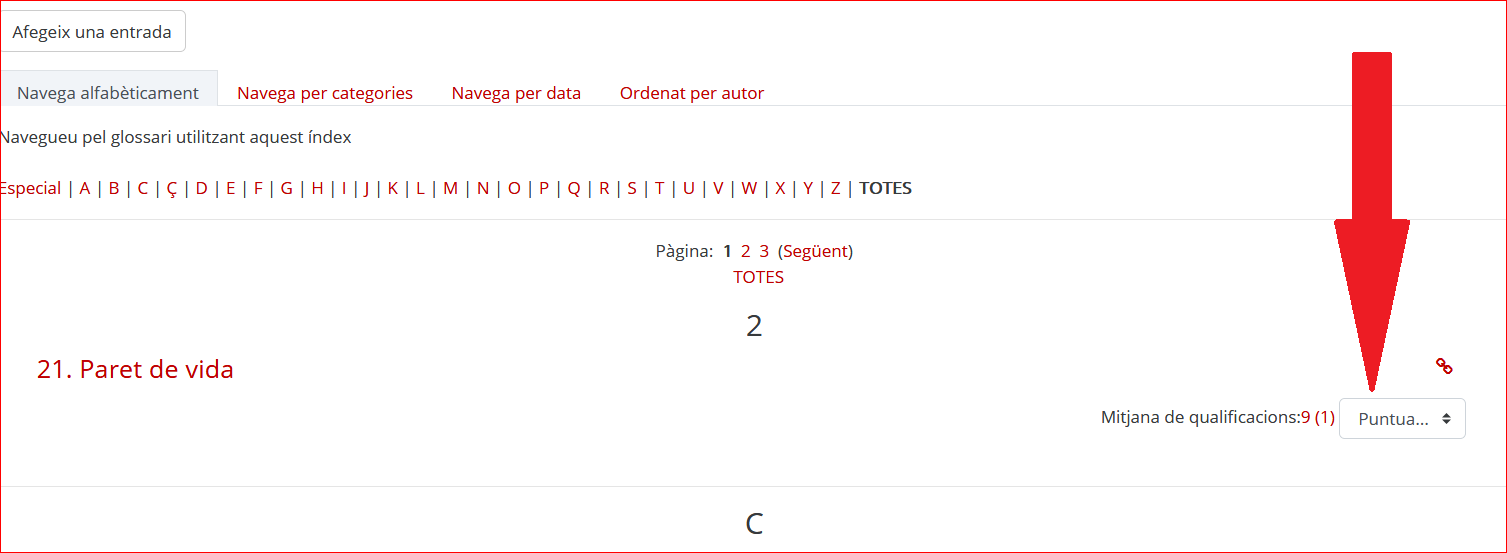Click the Següent next page link
Image resolution: width=1507 pixels, height=553 pixels.
point(815,251)
